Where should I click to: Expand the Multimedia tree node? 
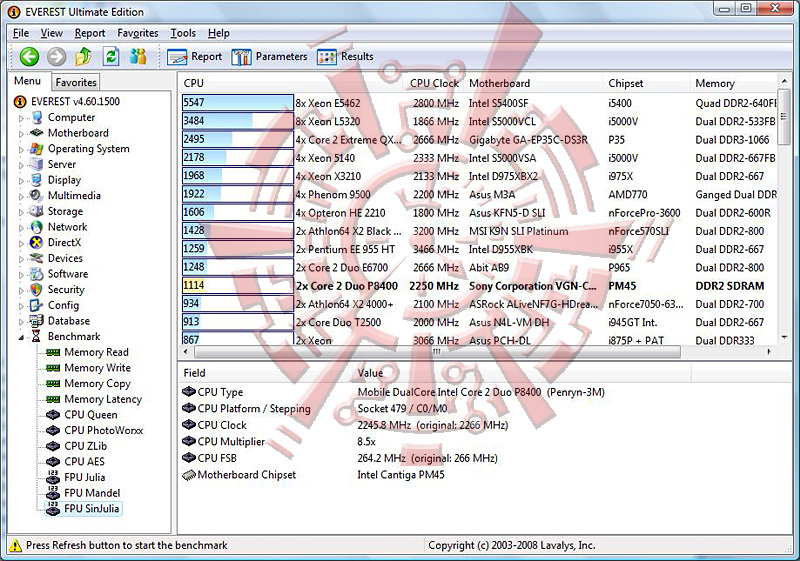(x=21, y=197)
